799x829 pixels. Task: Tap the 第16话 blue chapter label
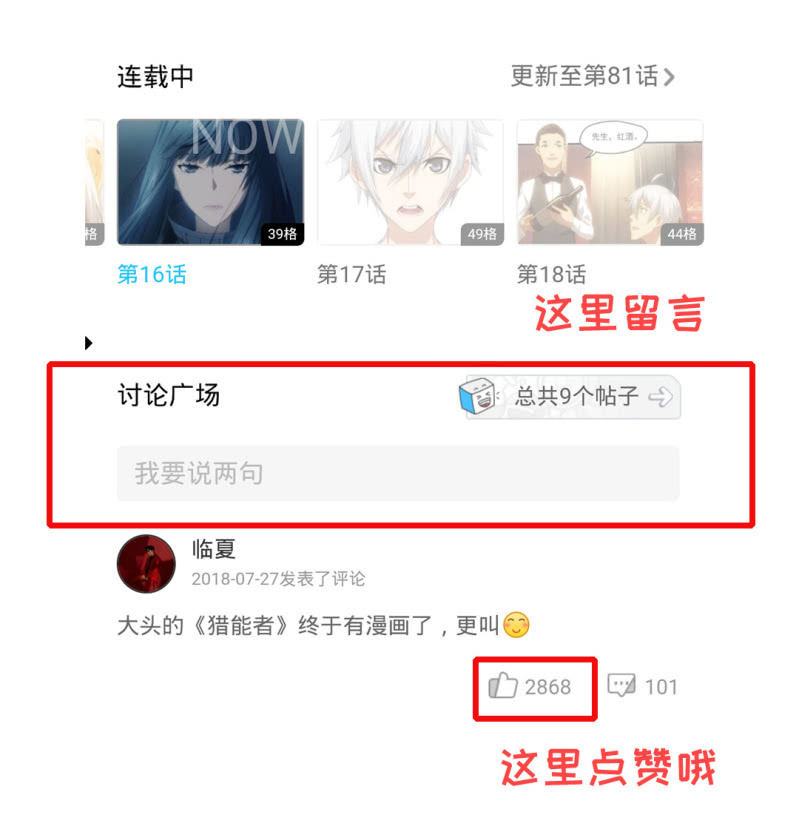152,275
